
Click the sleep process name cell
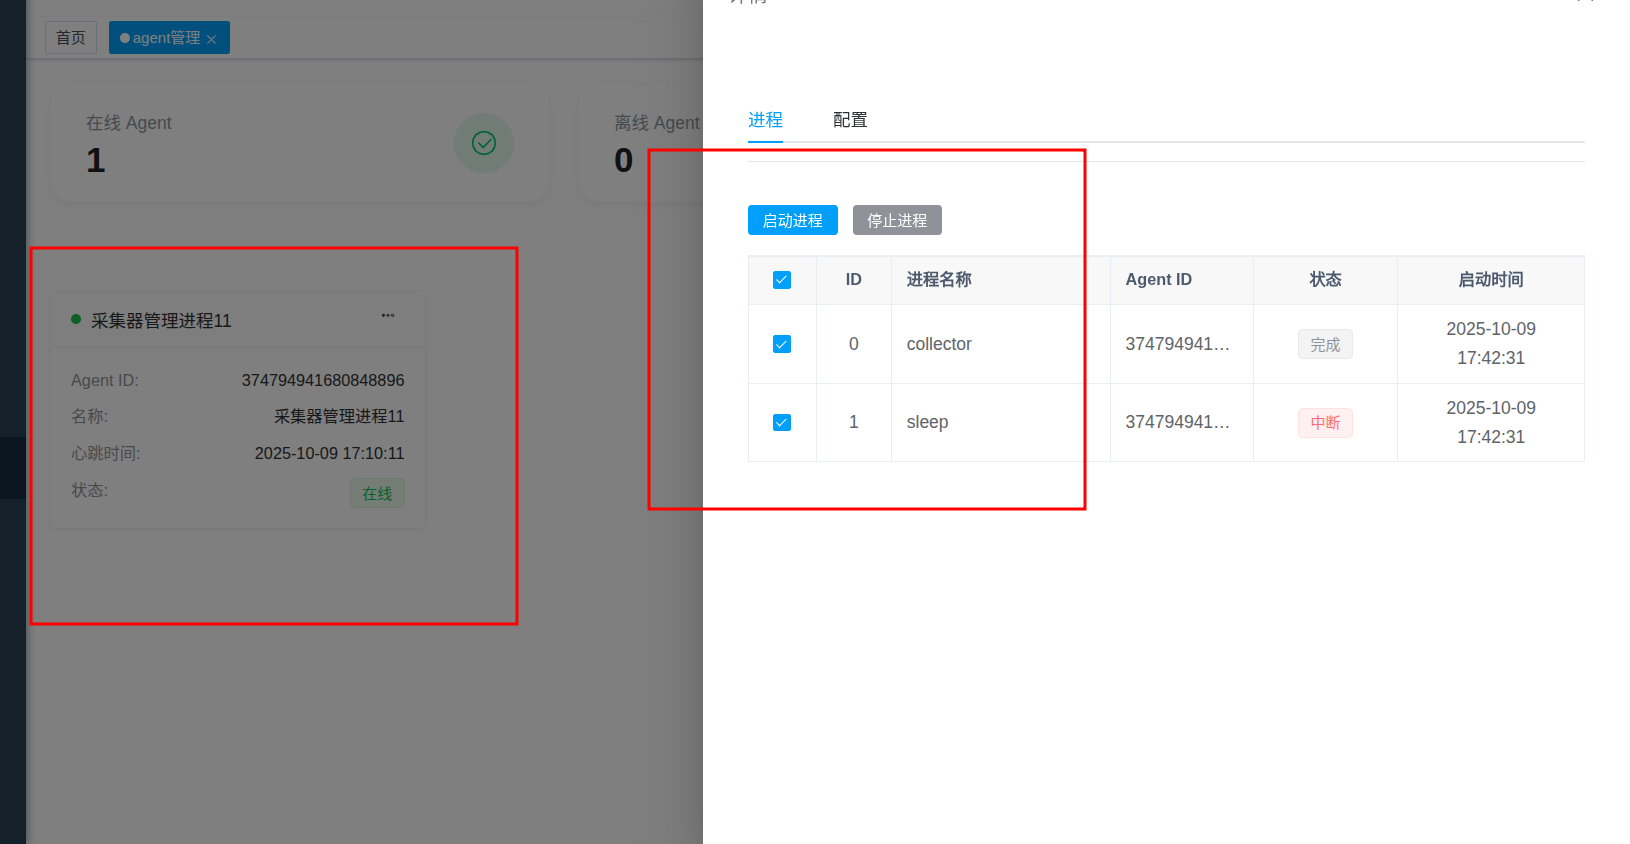[x=927, y=422]
